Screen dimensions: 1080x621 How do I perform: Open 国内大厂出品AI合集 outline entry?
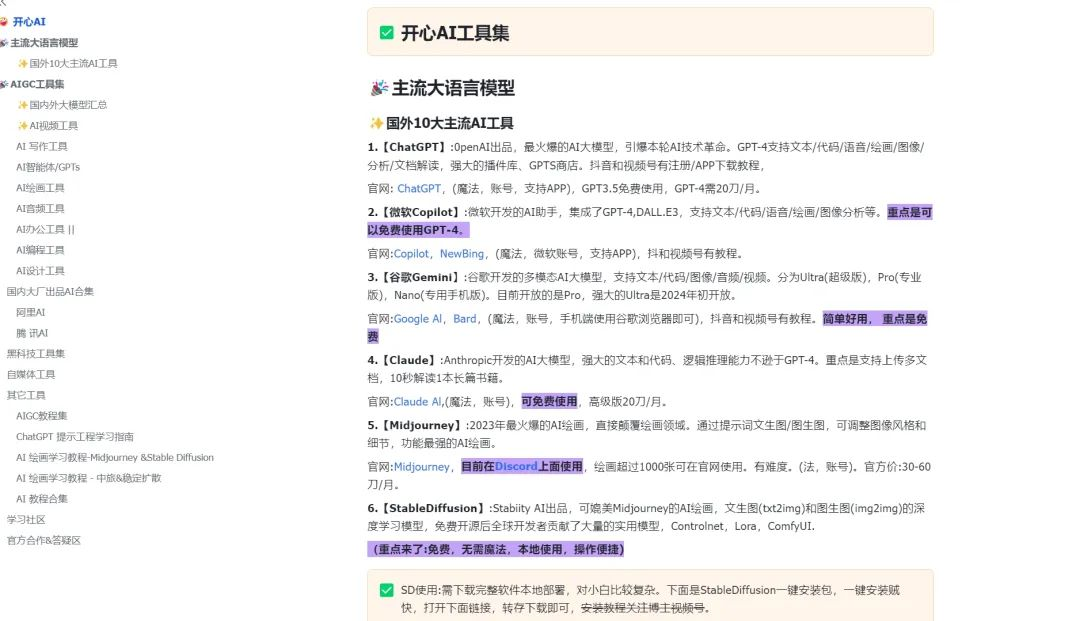50,291
